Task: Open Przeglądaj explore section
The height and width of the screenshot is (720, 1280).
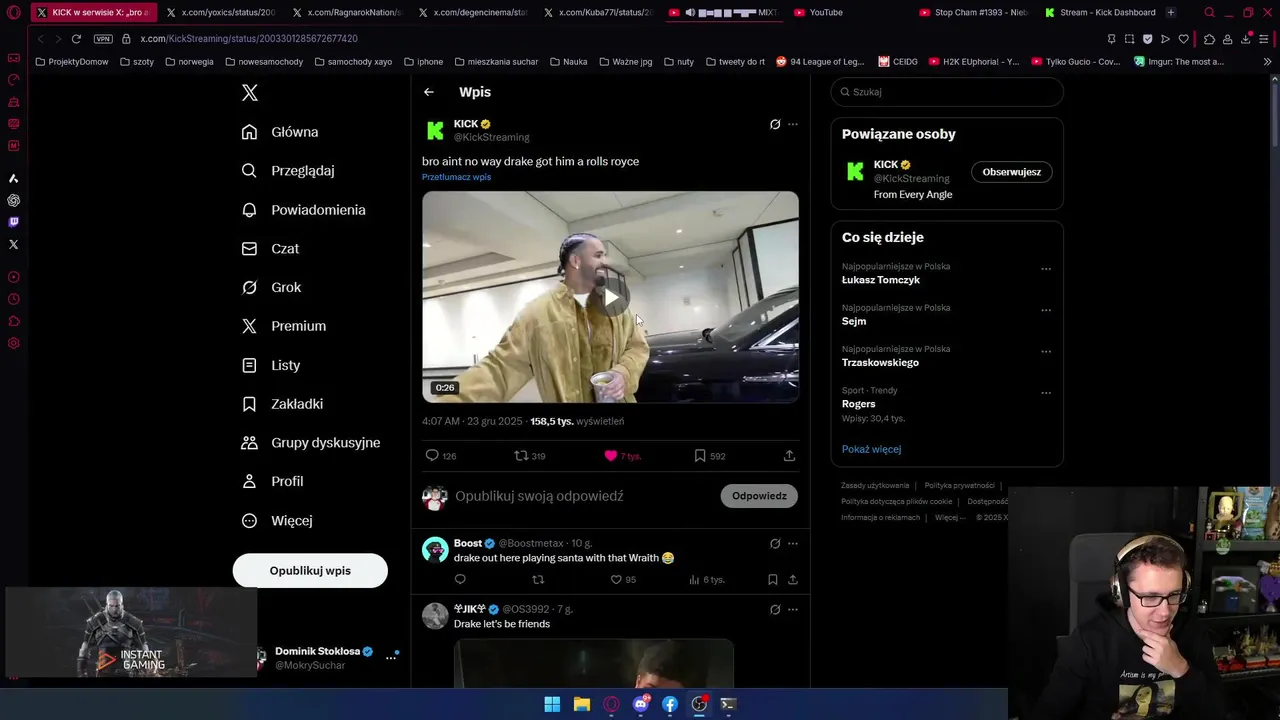Action: click(x=288, y=171)
